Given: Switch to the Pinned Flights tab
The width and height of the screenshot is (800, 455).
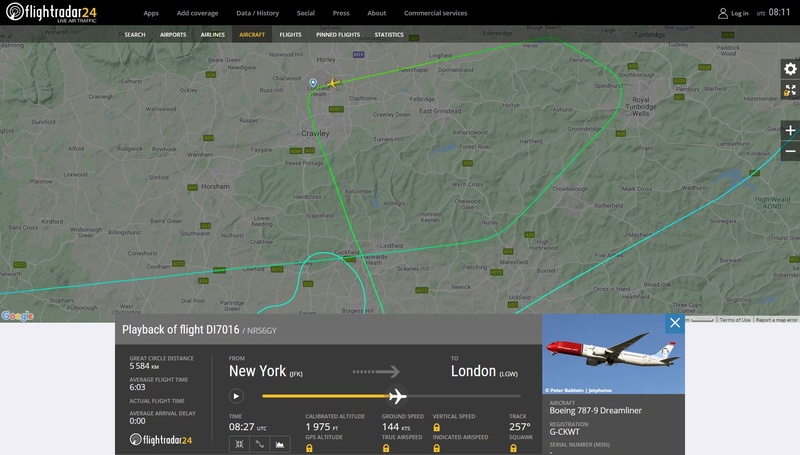Looking at the screenshot, I should coord(338,35).
